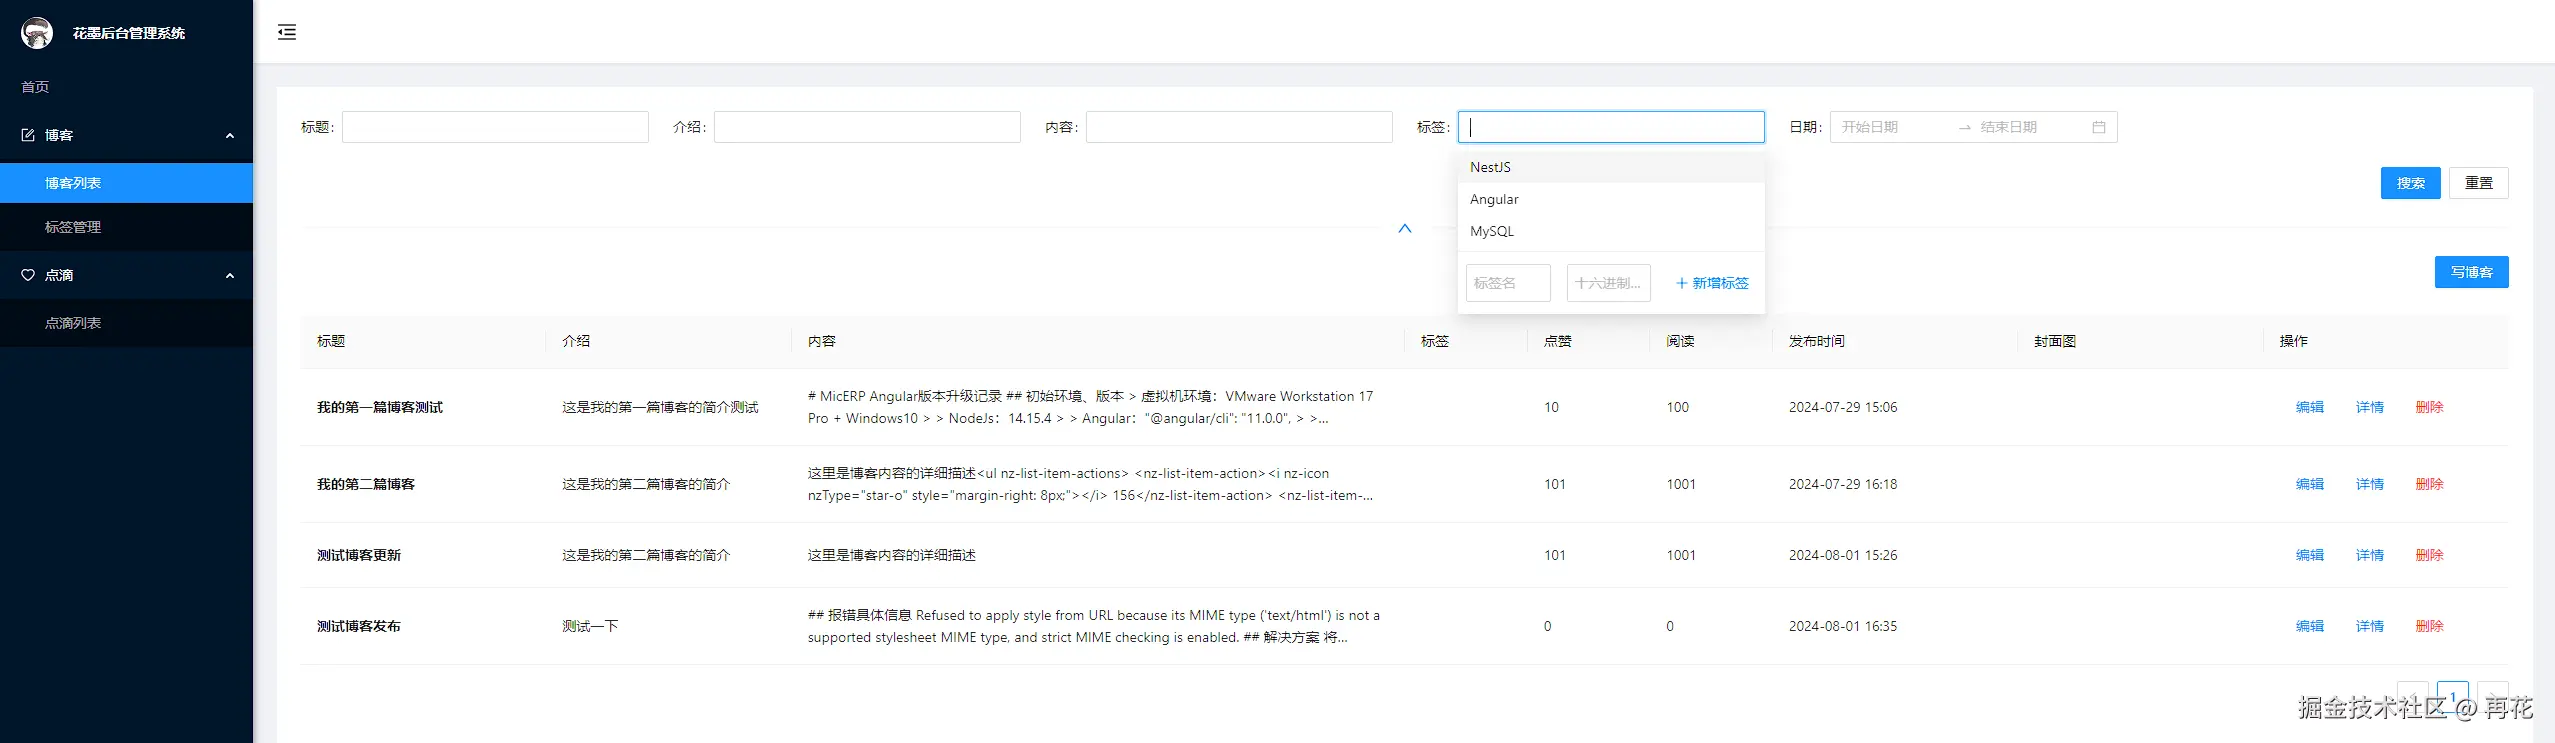
Task: Click intro text 测试一下
Action: (590, 626)
